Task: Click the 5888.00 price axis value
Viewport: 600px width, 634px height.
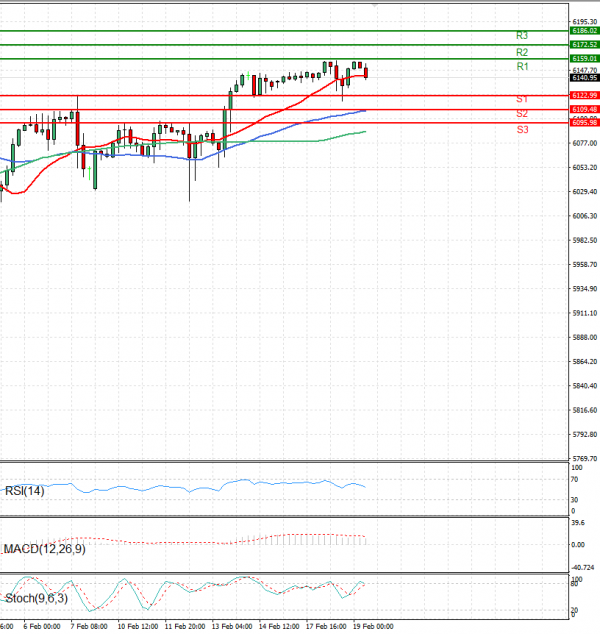Action: coord(585,337)
